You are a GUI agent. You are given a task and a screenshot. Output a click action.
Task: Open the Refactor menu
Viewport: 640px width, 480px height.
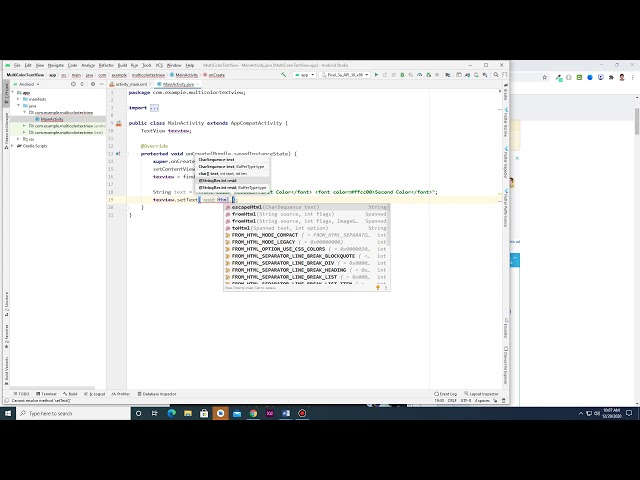106,65
